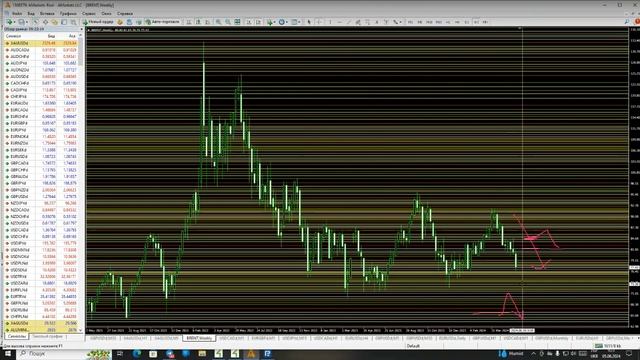Select the crosshair tool

pos(319,22)
